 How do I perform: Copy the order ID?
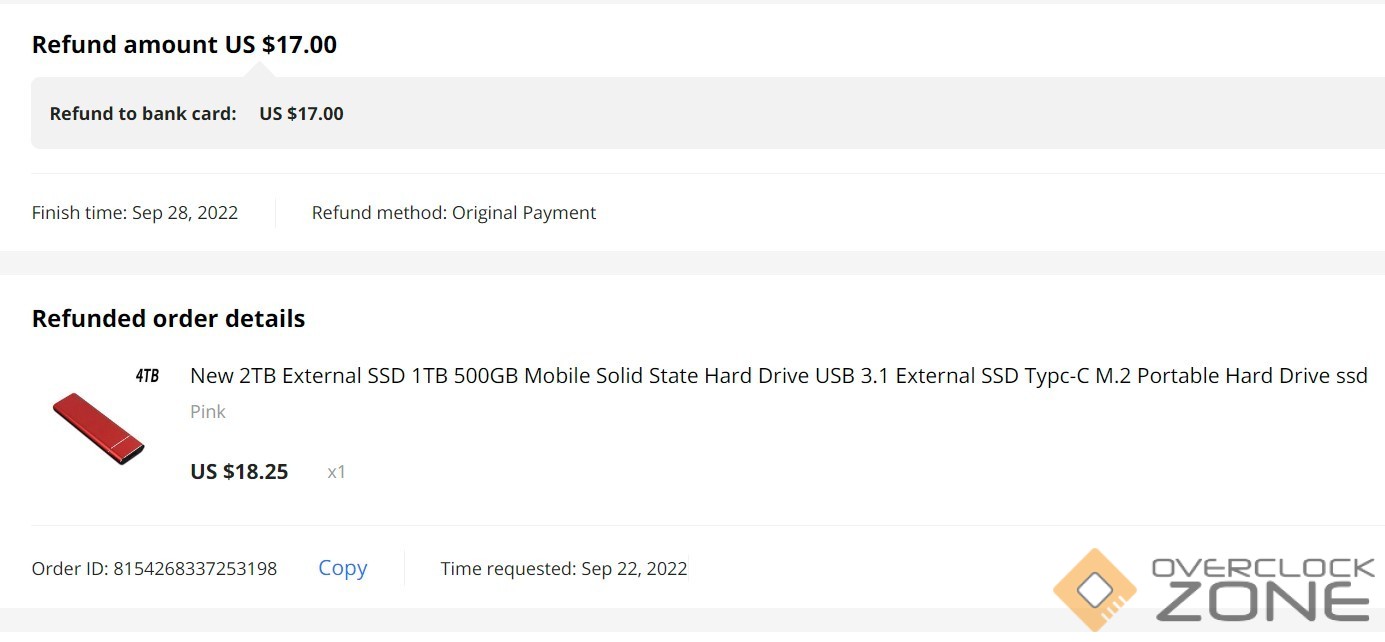(342, 568)
